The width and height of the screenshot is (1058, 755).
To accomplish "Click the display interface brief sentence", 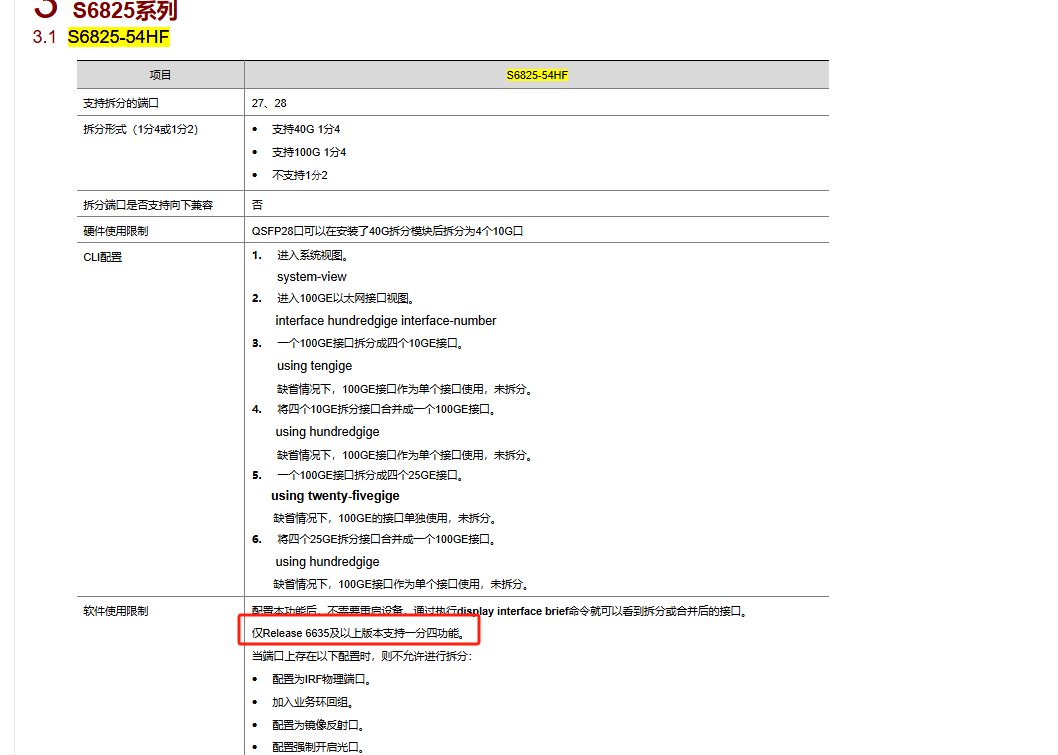I will (499, 611).
